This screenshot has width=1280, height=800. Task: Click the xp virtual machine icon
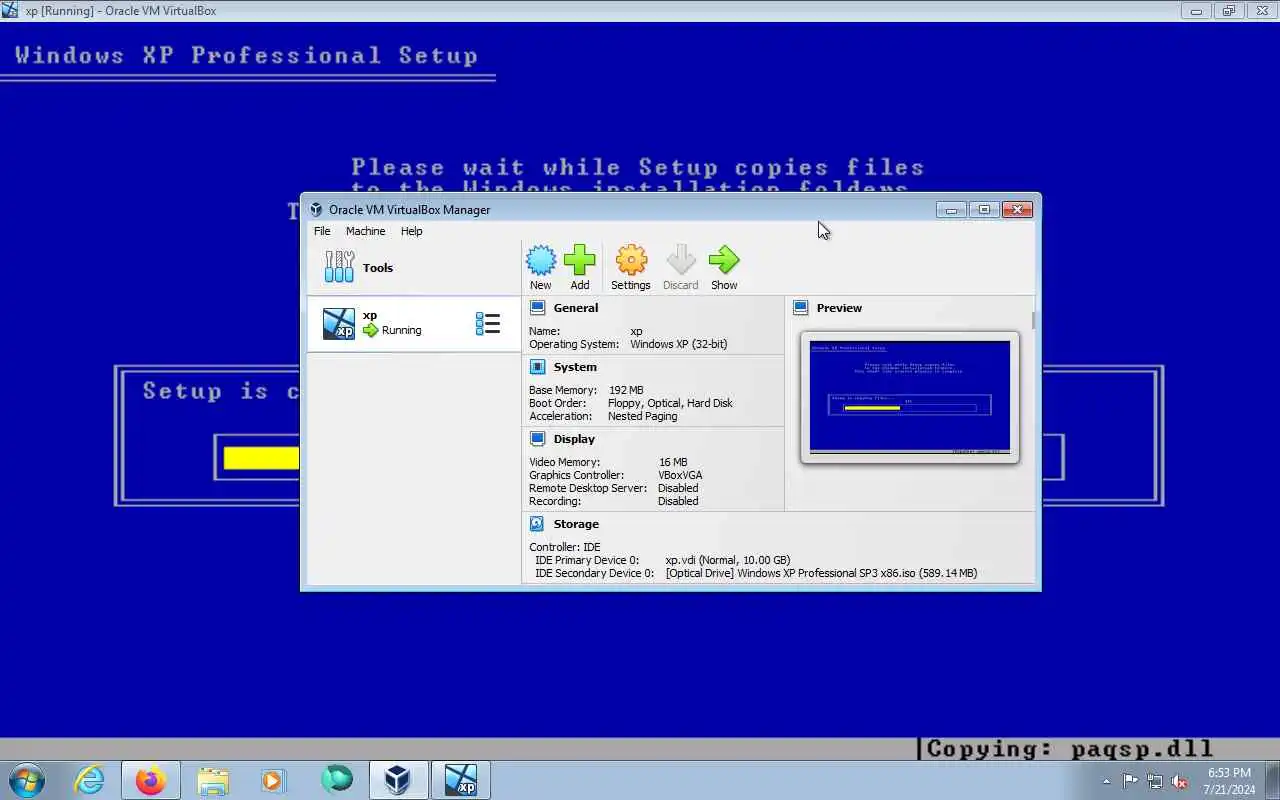coord(339,323)
